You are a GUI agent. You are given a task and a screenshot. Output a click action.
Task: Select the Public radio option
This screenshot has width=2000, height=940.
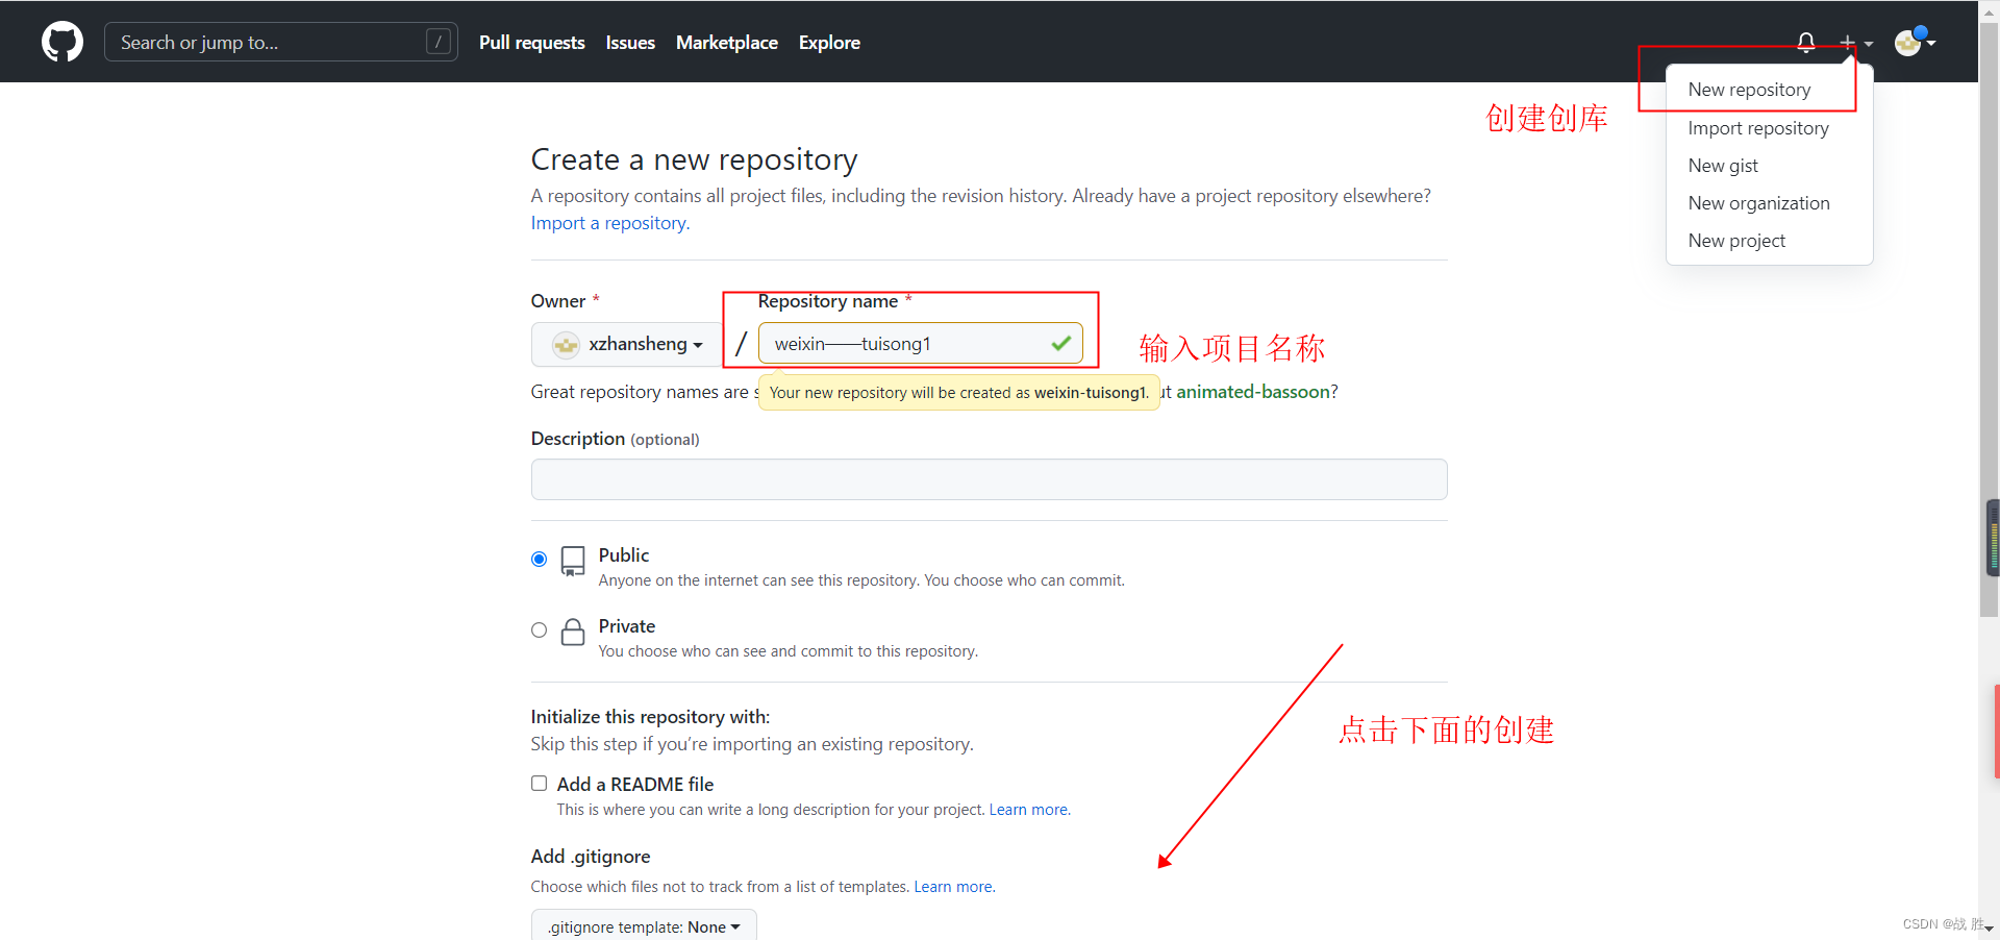click(x=539, y=559)
